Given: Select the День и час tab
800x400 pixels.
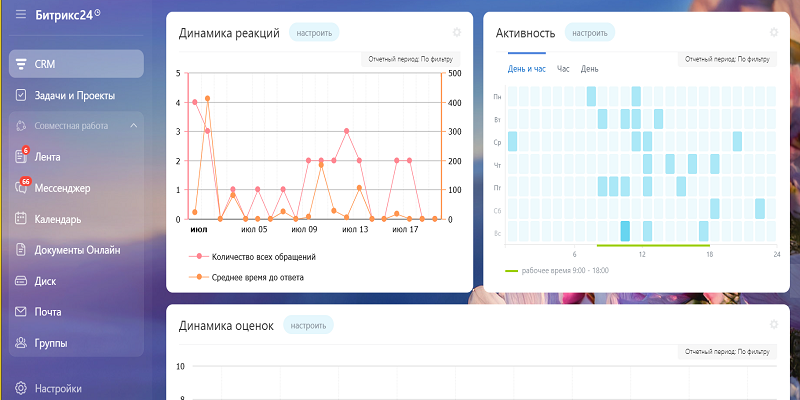Looking at the screenshot, I should [527, 69].
